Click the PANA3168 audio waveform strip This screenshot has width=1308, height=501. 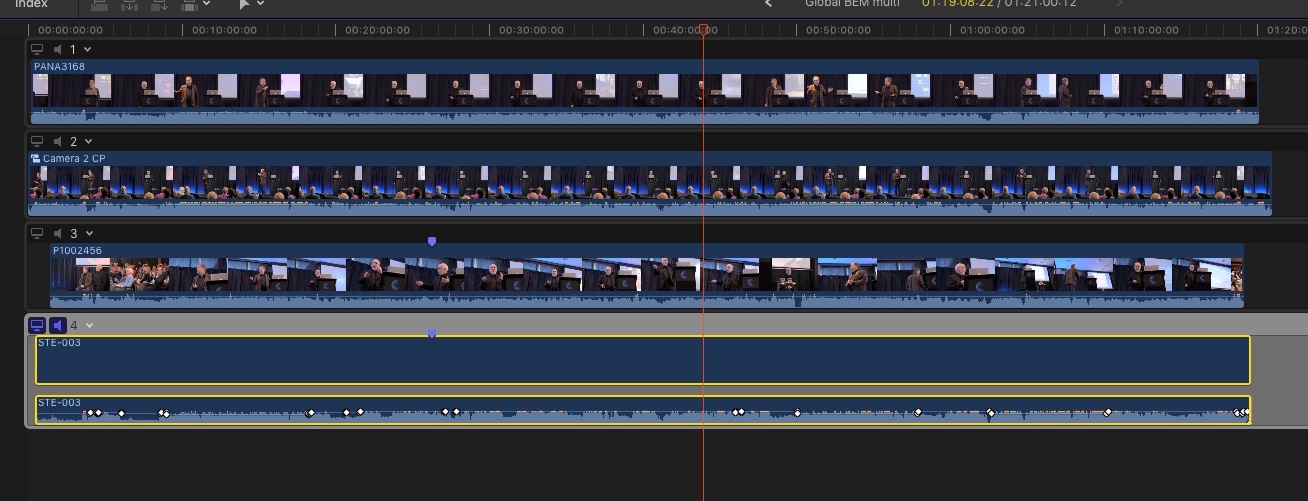(x=645, y=116)
